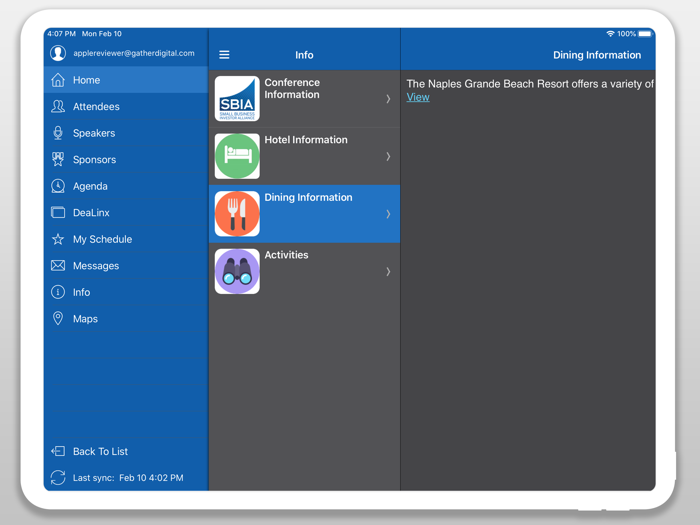Image resolution: width=700 pixels, height=525 pixels.
Task: Tap the user profile avatar icon
Action: click(58, 53)
